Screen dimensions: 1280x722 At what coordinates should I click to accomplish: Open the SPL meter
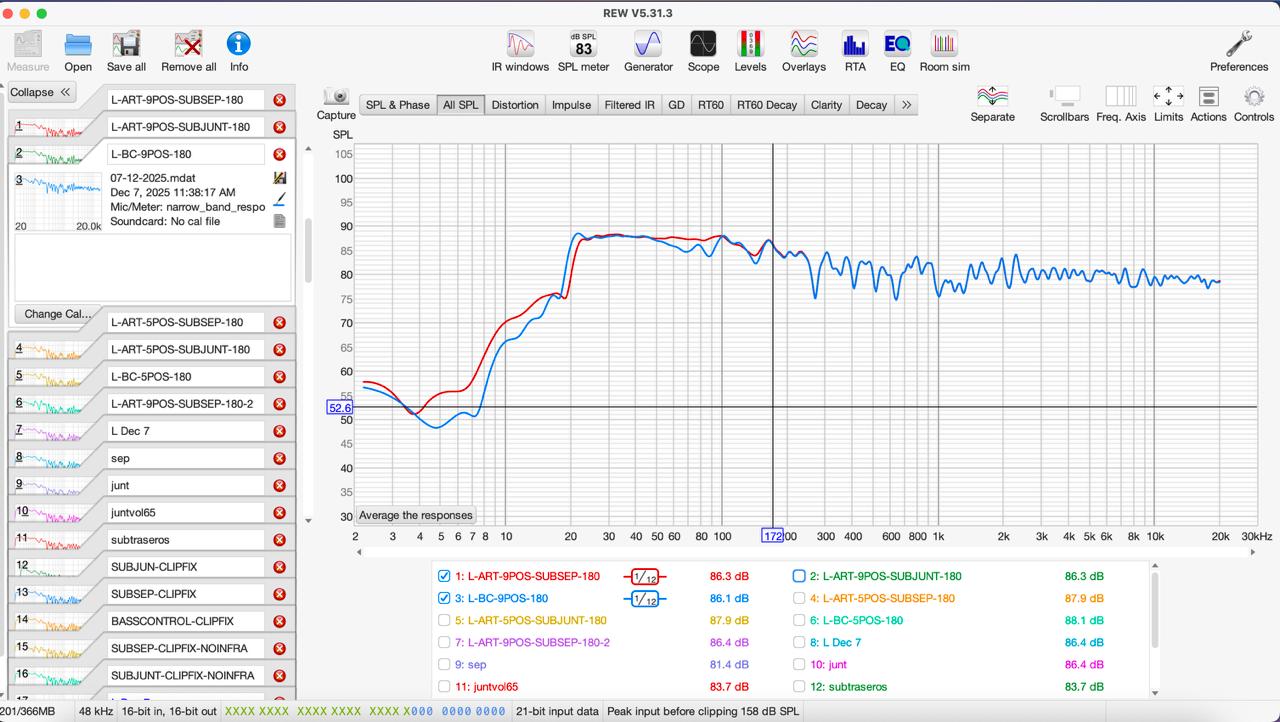[x=583, y=51]
